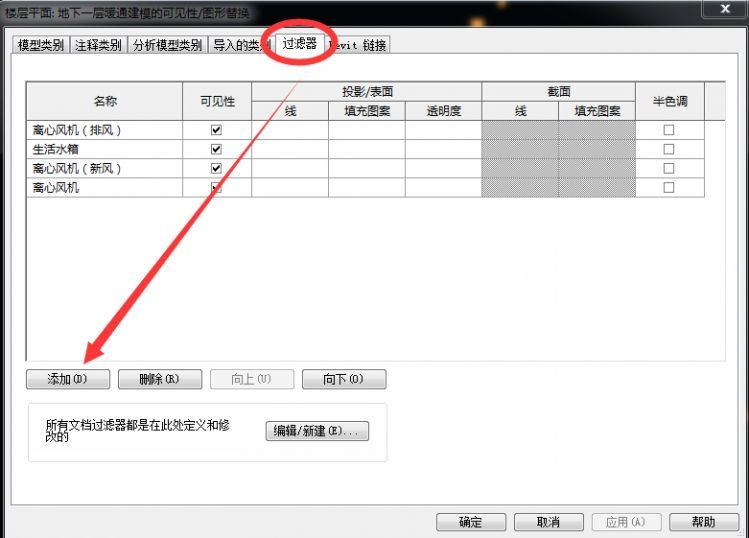The image size is (749, 538).
Task: Open the 编辑/新建 filter dialog
Action: tap(317, 430)
